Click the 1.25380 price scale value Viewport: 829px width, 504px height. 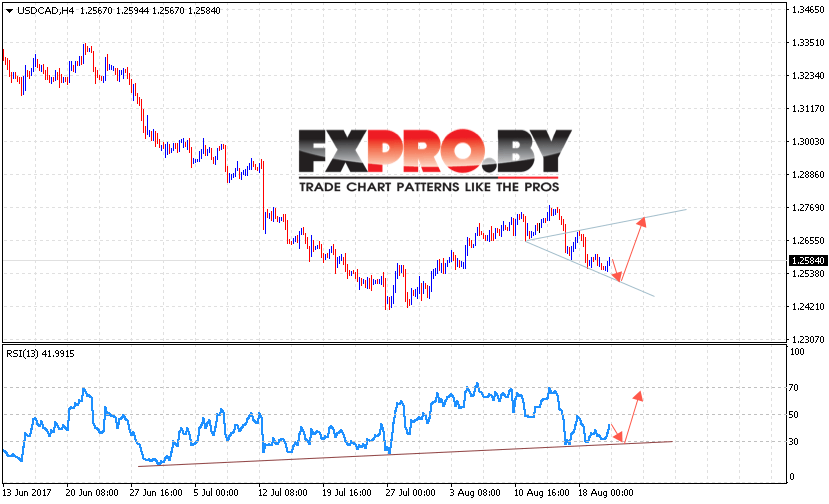point(808,273)
